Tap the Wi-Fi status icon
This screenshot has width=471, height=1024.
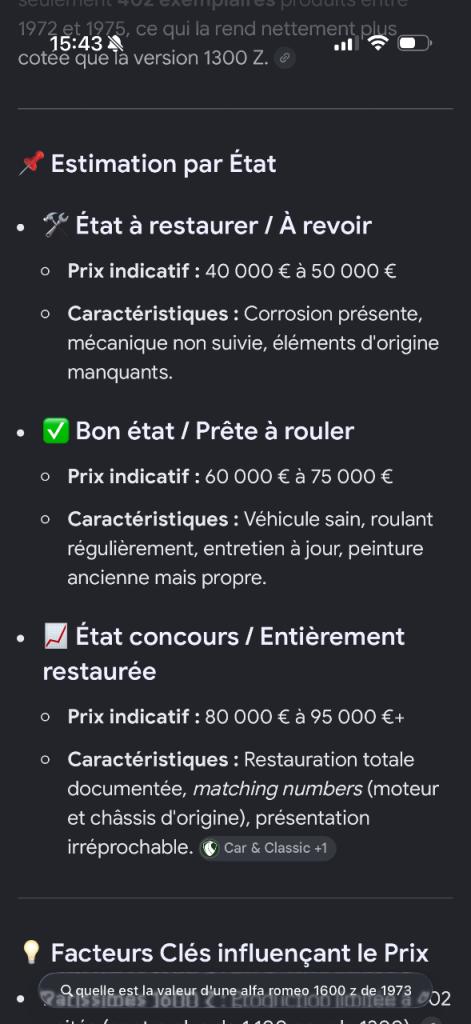[x=378, y=43]
